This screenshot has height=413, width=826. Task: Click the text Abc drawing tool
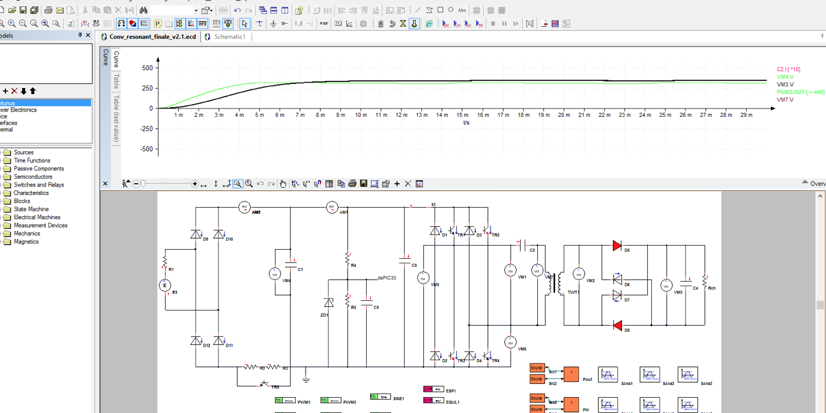coord(462,10)
